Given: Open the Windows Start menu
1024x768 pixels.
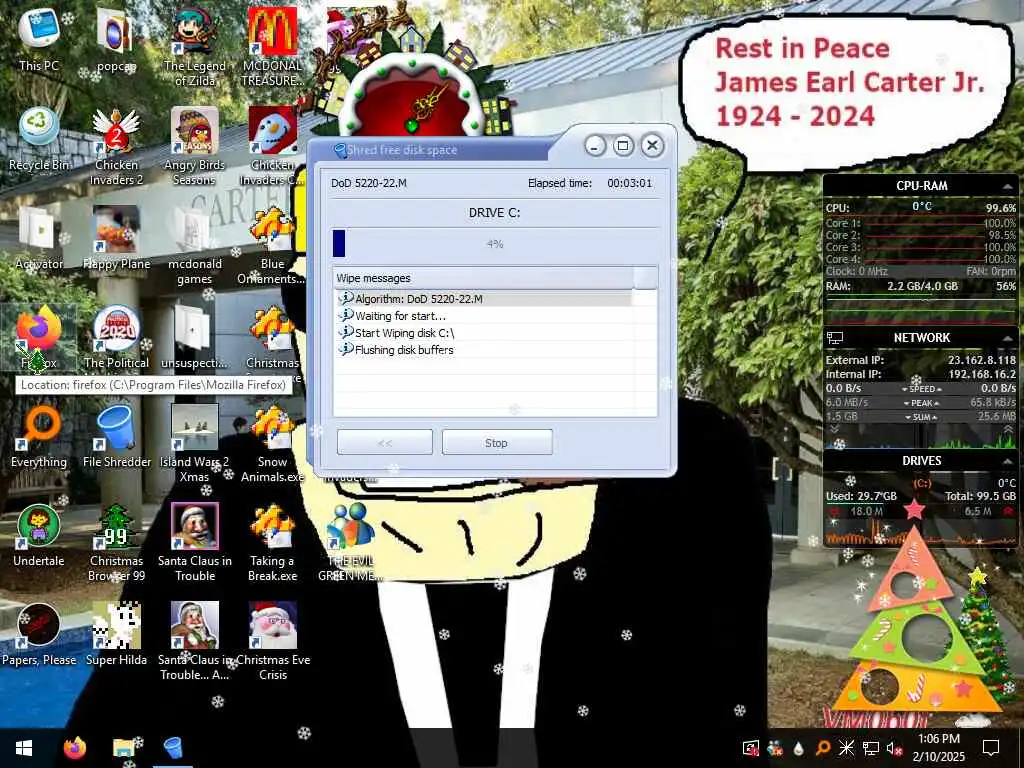Looking at the screenshot, I should coord(24,748).
